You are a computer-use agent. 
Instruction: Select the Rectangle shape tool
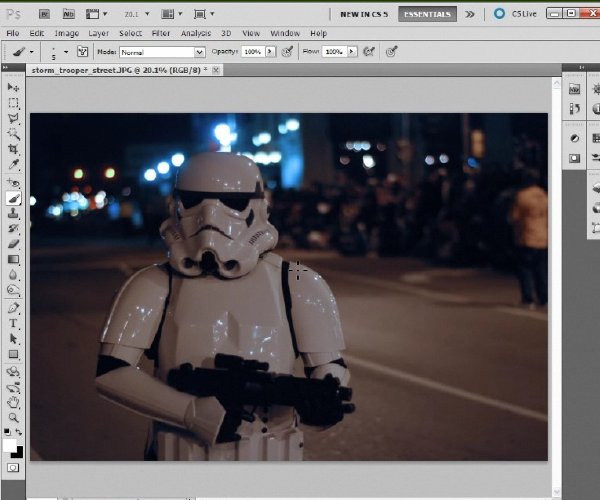(13, 354)
